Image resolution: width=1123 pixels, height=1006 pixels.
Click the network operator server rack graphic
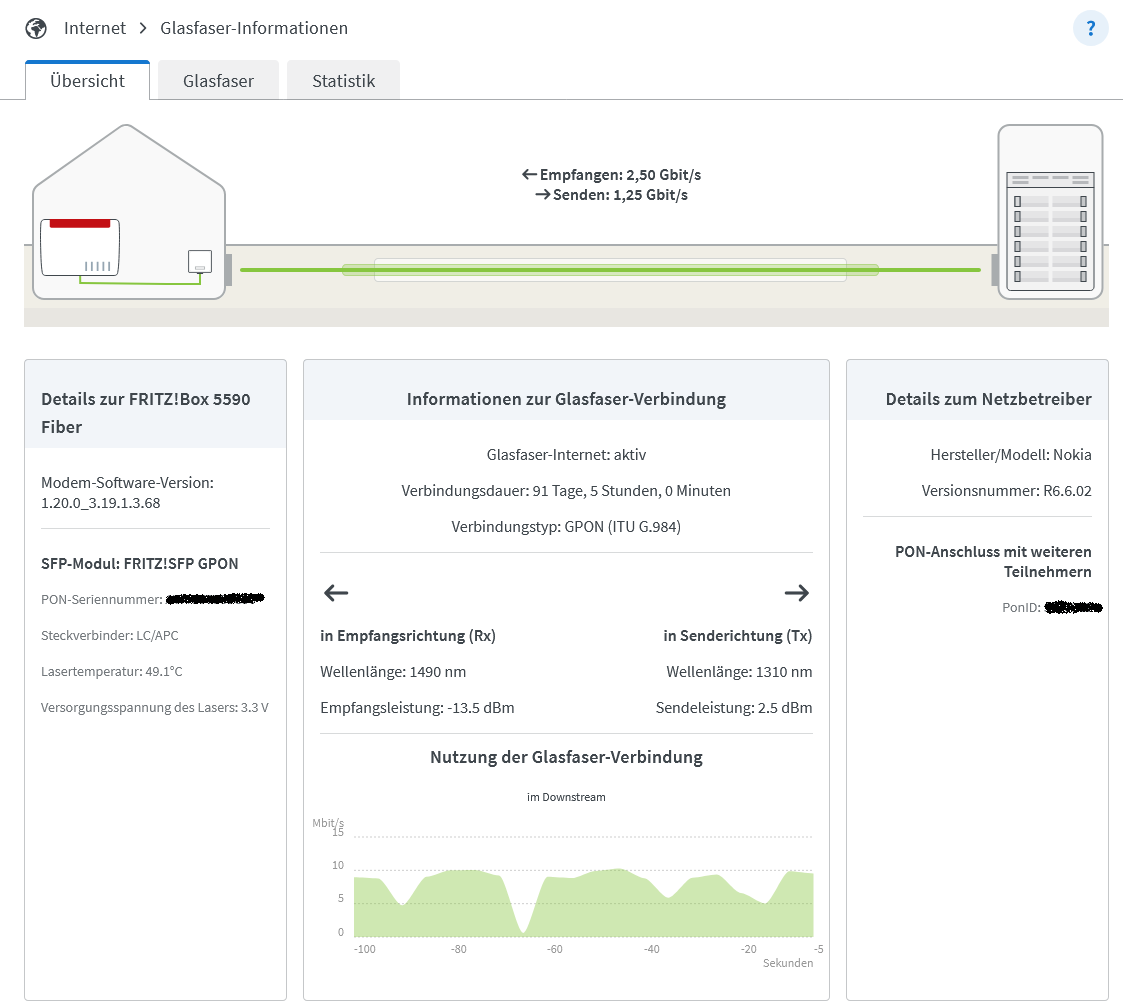pos(1049,211)
